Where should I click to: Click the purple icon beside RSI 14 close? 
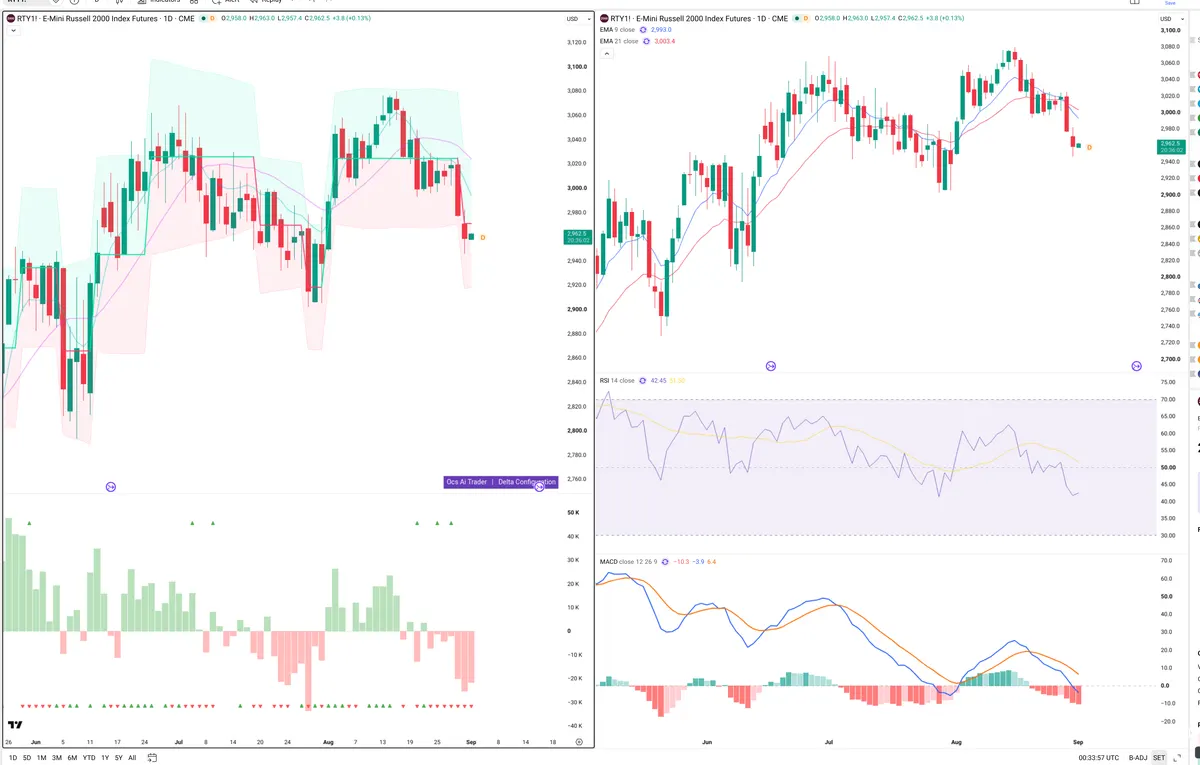point(643,381)
